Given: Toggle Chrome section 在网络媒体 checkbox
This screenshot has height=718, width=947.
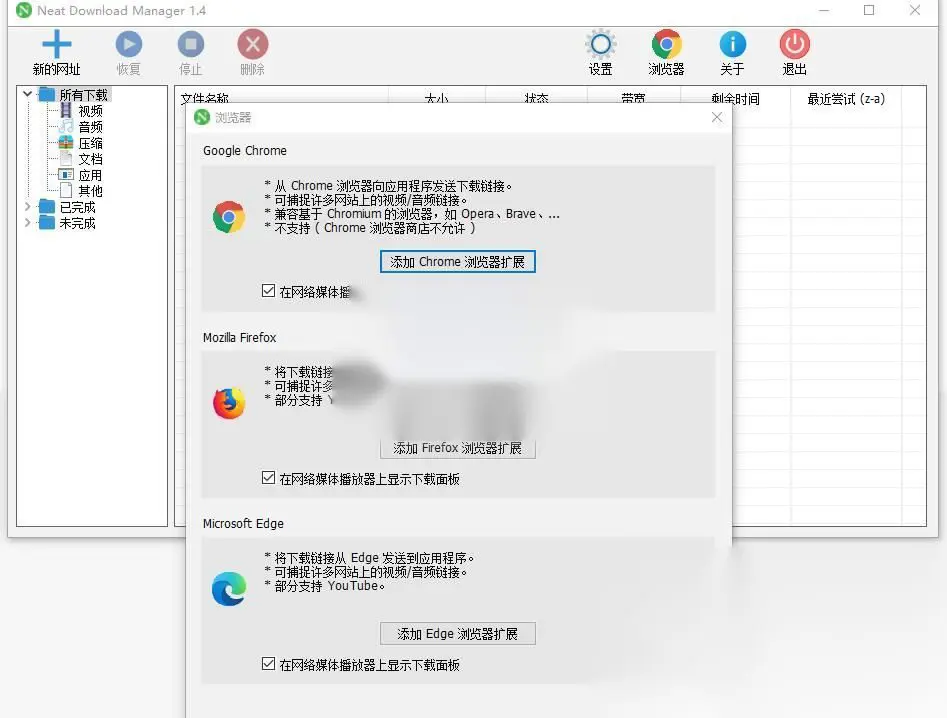Looking at the screenshot, I should tap(269, 291).
